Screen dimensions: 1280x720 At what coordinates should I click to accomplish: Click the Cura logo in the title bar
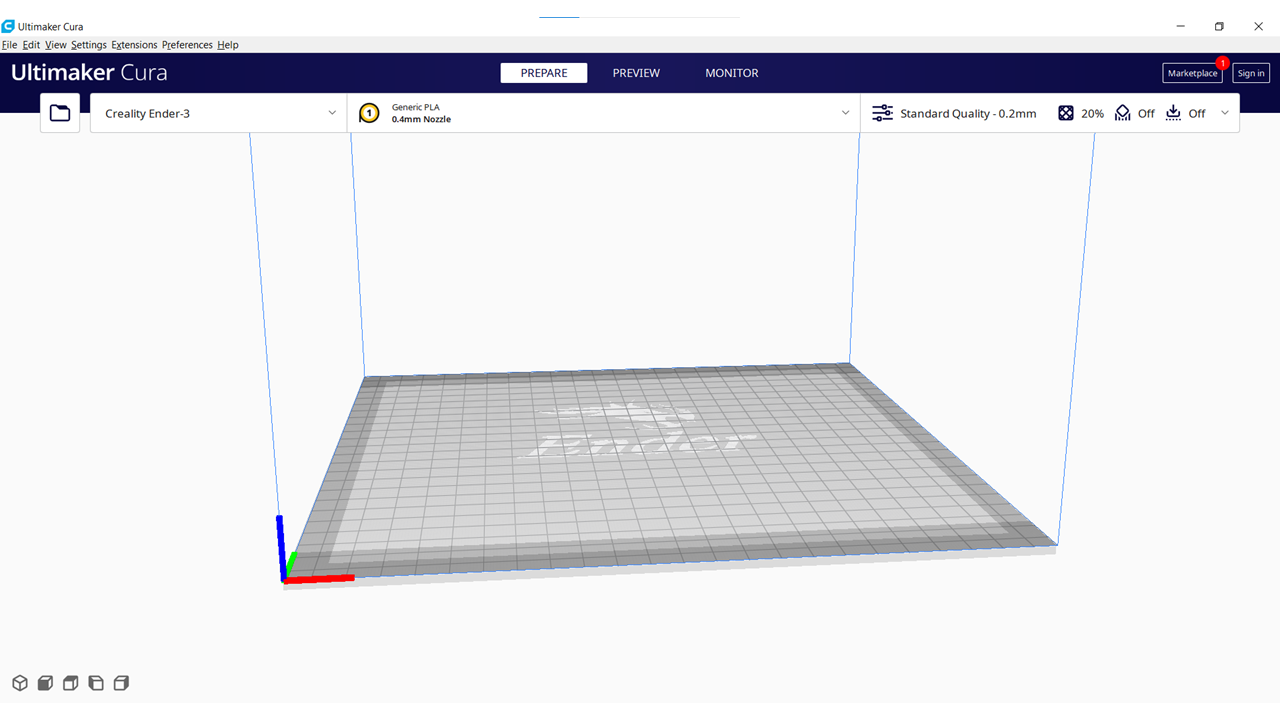click(8, 26)
